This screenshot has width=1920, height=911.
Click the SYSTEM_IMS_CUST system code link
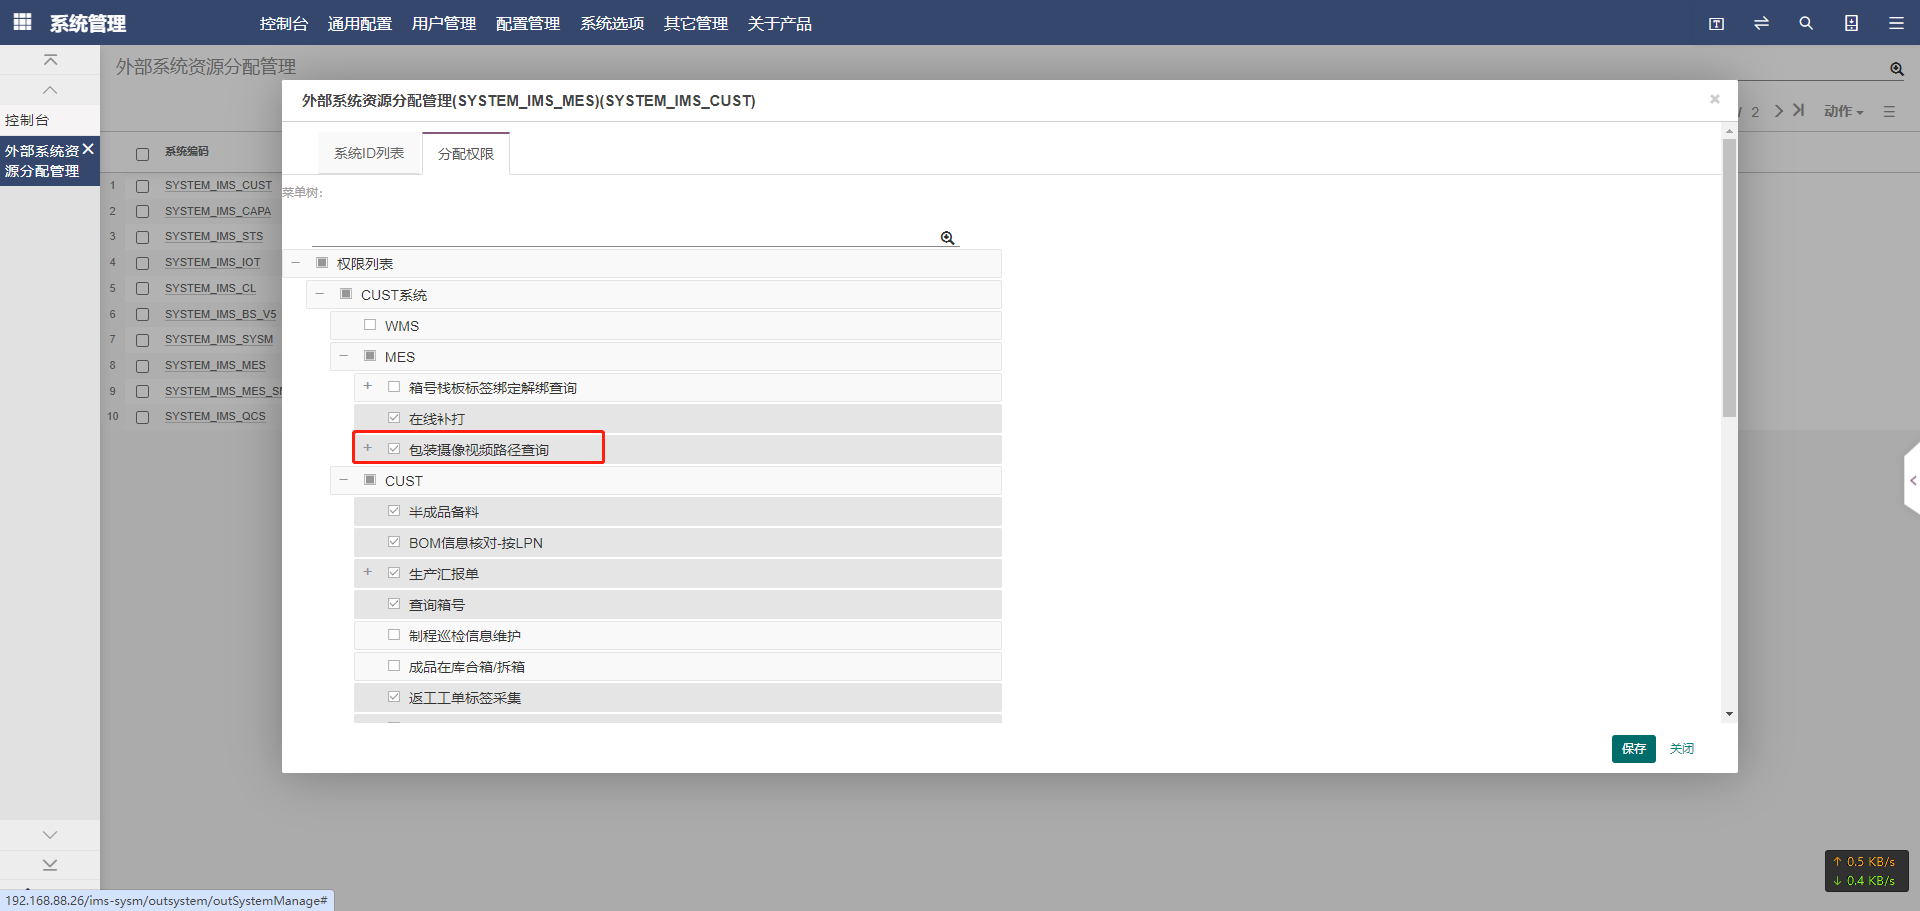(218, 185)
